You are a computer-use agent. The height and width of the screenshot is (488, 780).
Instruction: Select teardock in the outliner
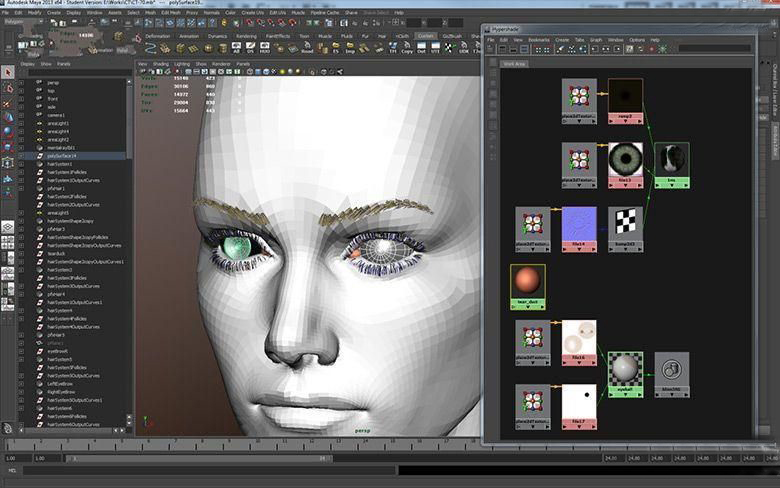click(56, 254)
